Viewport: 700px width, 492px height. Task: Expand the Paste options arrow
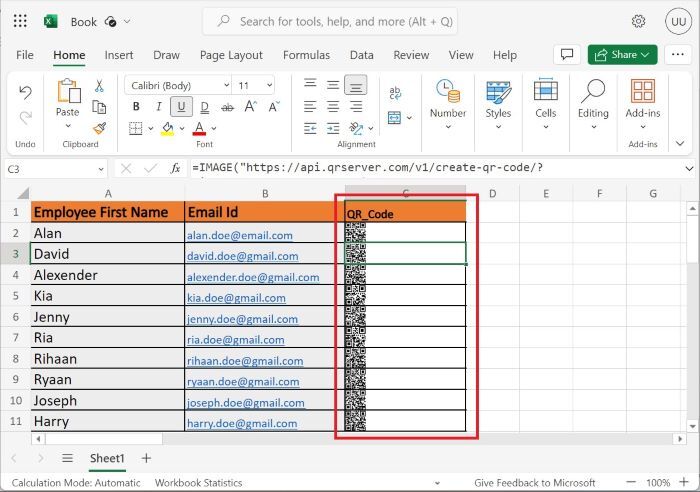(x=68, y=126)
